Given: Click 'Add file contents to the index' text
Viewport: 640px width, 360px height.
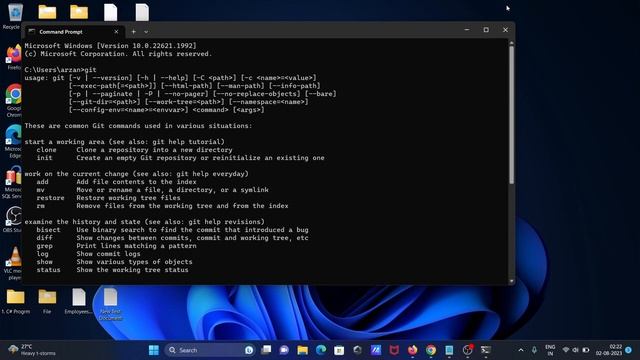Looking at the screenshot, I should point(136,182).
